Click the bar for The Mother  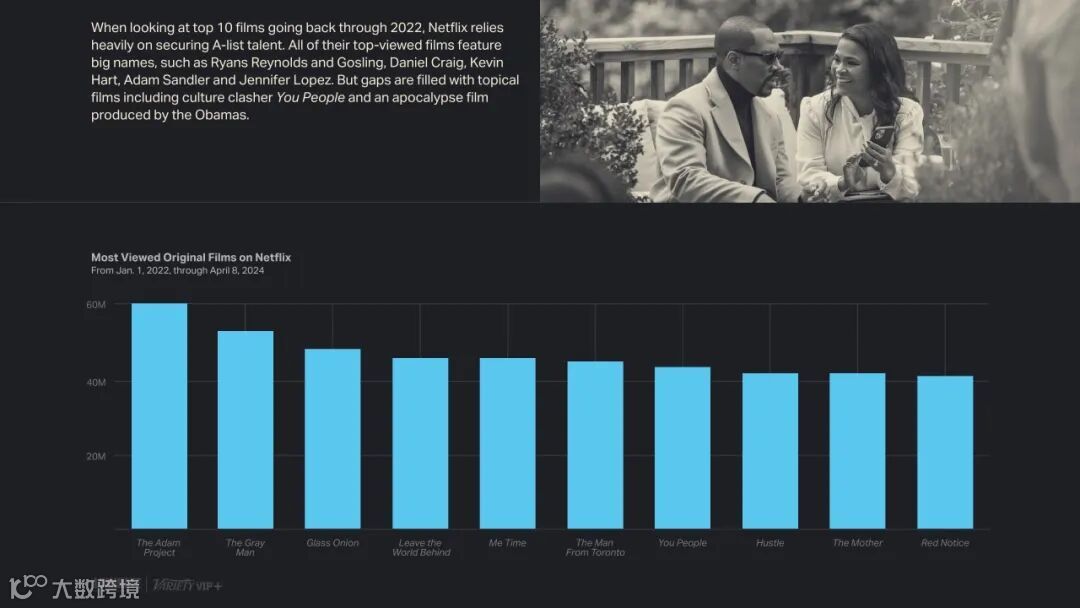[x=858, y=451]
